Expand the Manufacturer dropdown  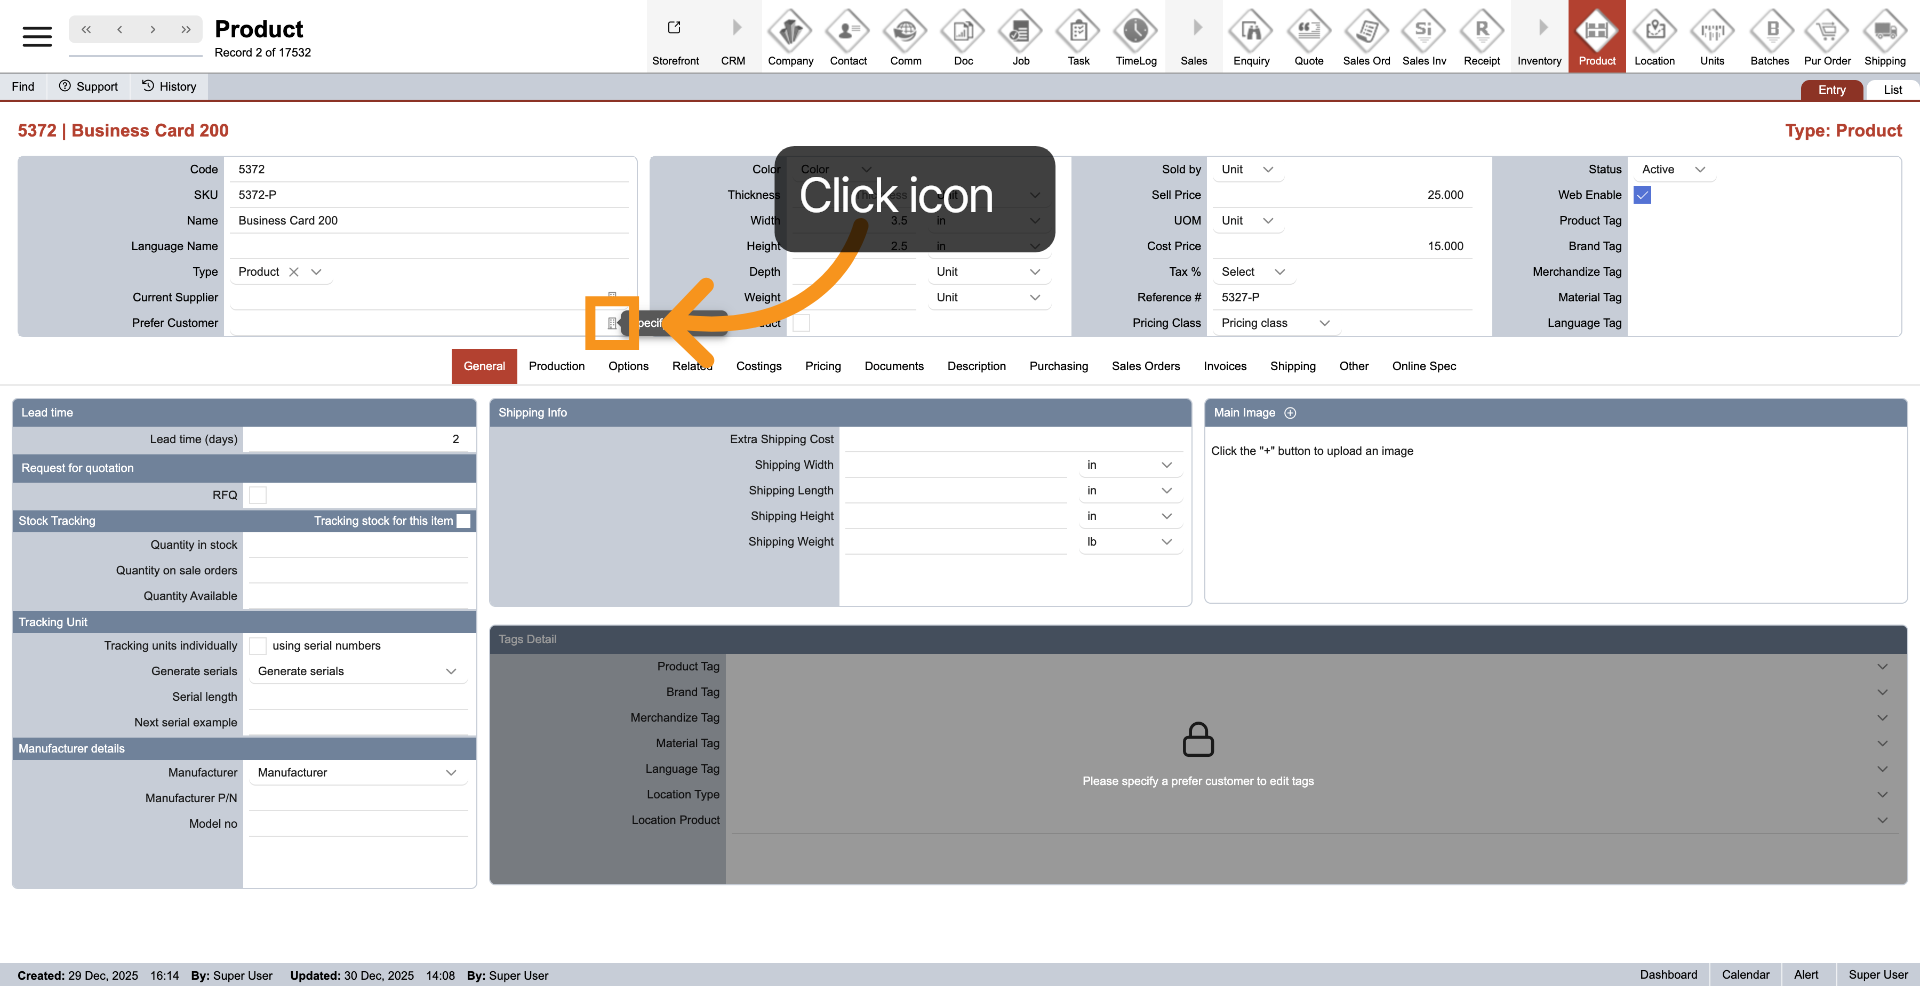coord(356,773)
